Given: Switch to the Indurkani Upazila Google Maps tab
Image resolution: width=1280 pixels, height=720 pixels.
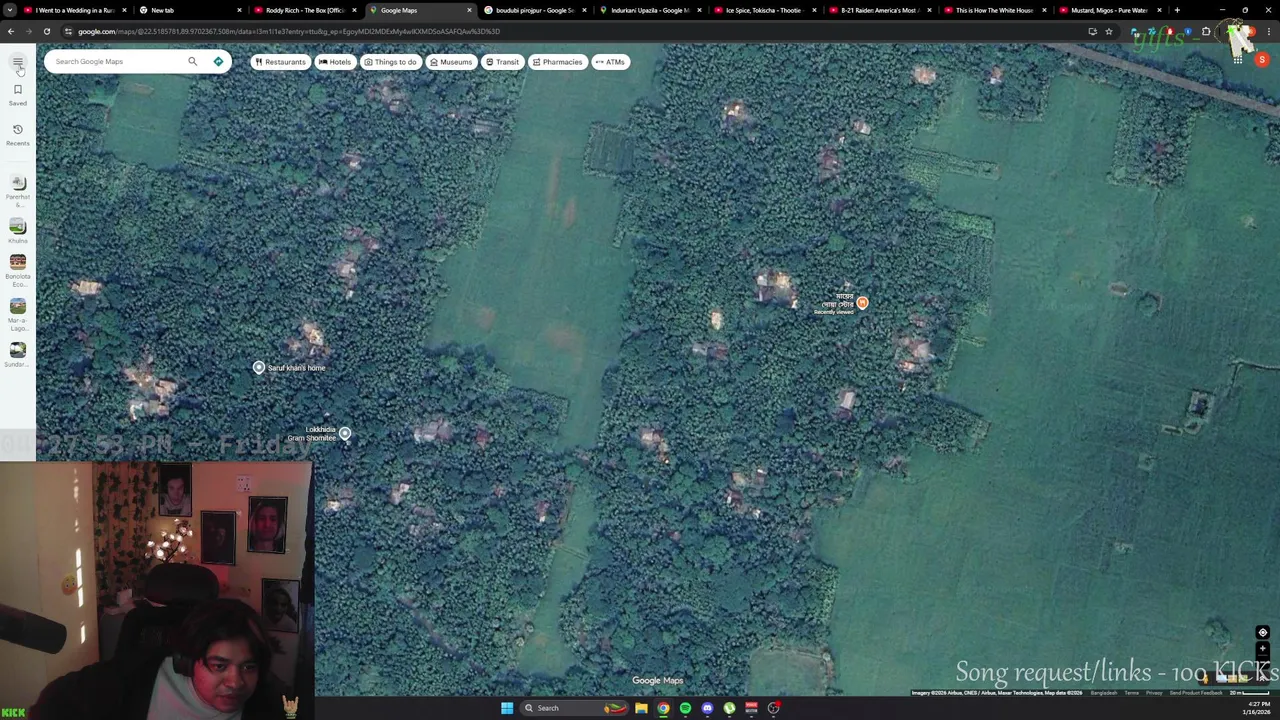Looking at the screenshot, I should click(649, 10).
